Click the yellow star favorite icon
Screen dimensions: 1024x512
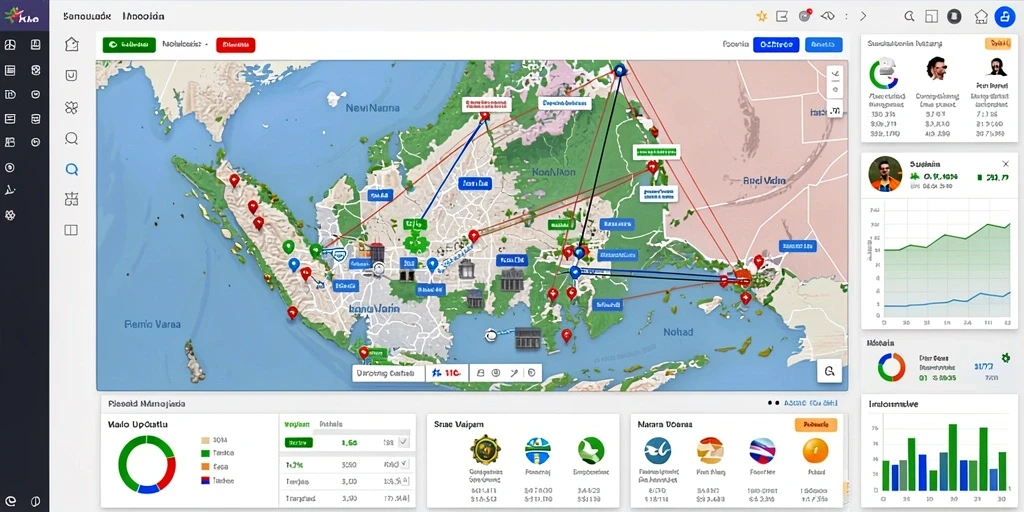[761, 16]
